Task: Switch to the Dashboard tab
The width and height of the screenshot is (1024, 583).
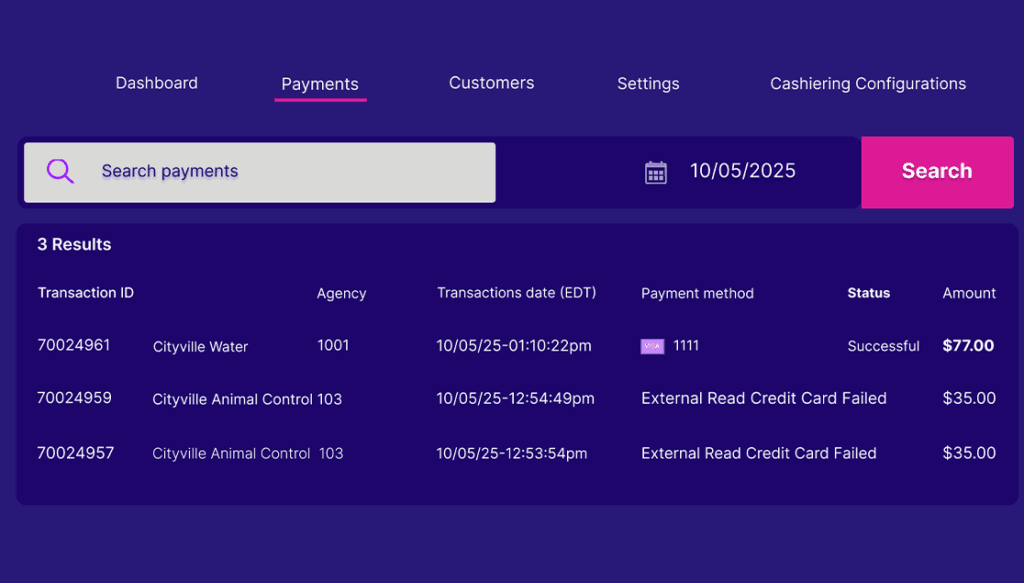Action: [156, 84]
